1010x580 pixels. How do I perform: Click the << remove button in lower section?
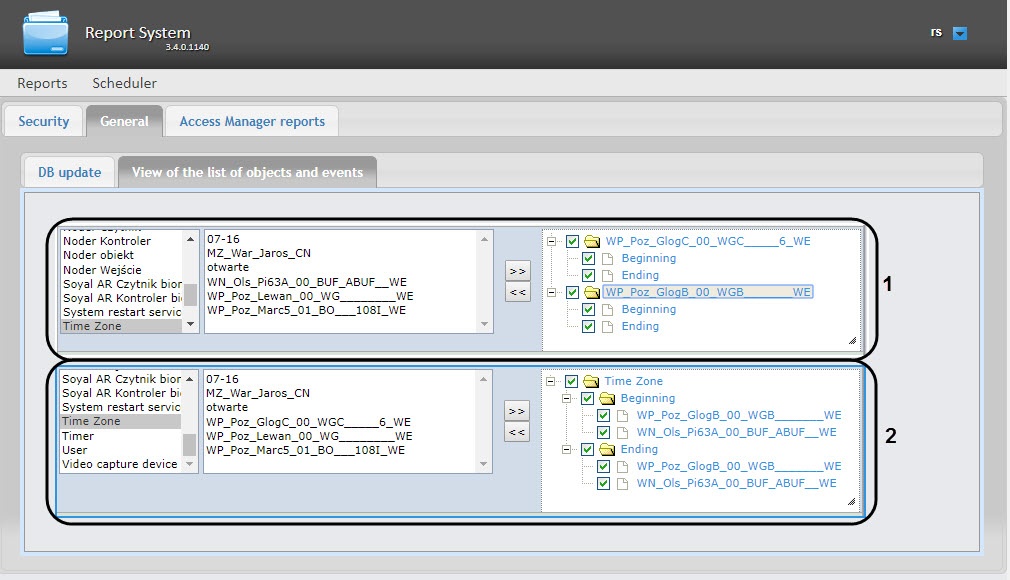tap(517, 432)
